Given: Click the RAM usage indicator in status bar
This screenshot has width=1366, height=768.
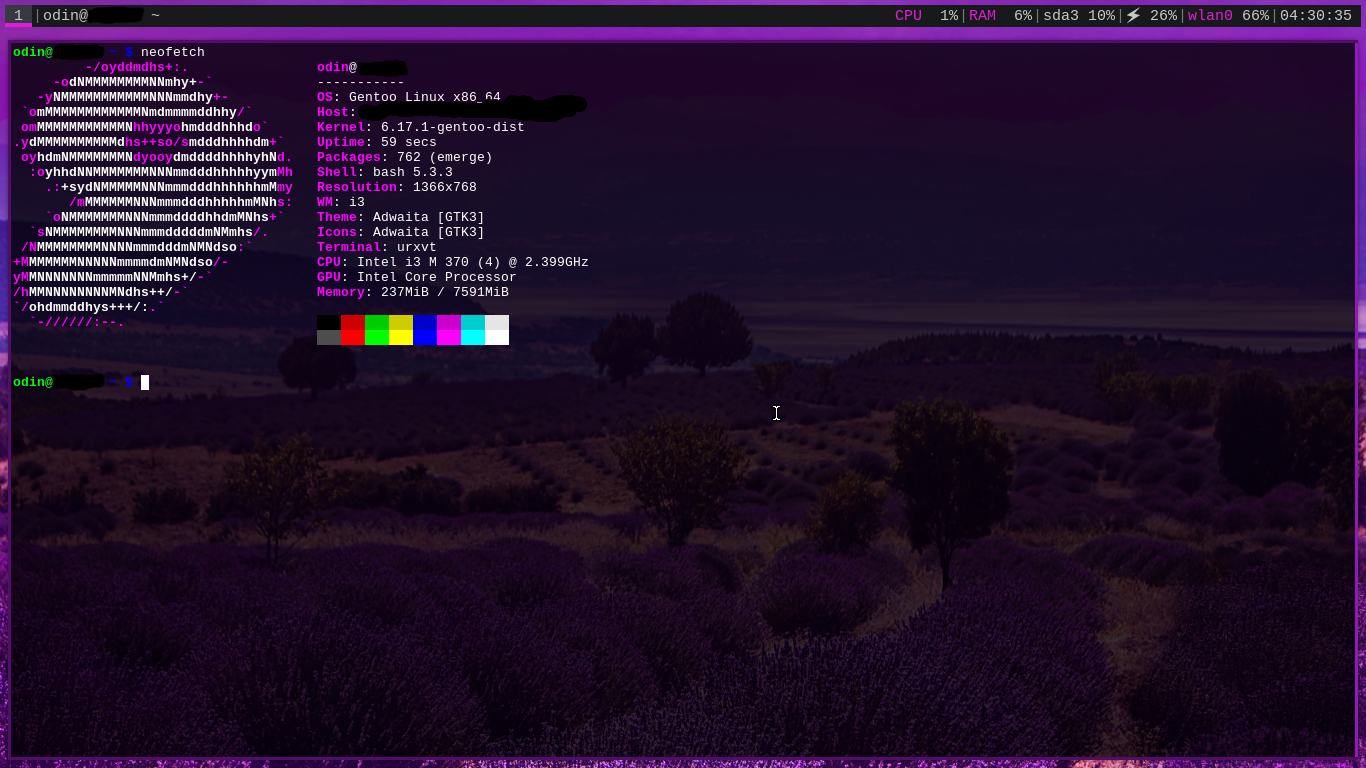Looking at the screenshot, I should point(999,16).
